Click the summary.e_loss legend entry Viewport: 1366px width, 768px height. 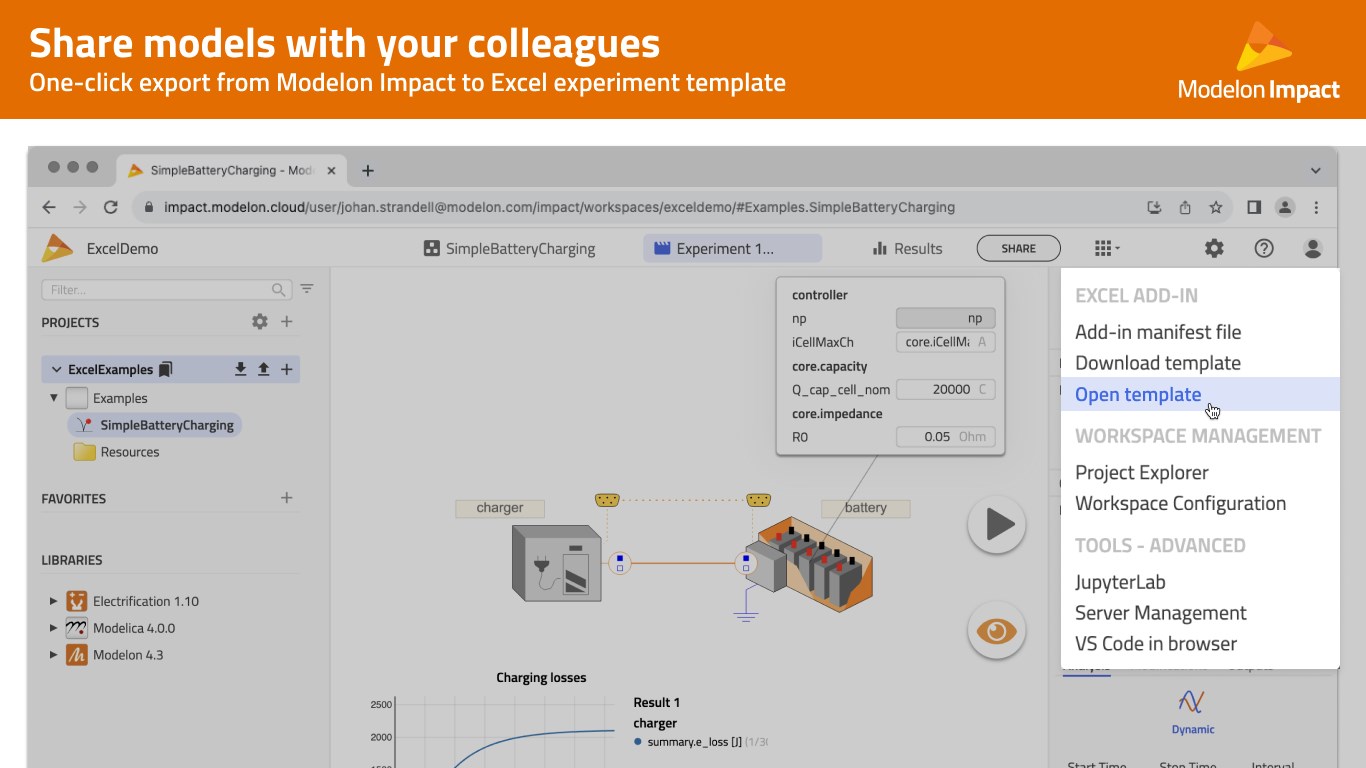pyautogui.click(x=700, y=742)
